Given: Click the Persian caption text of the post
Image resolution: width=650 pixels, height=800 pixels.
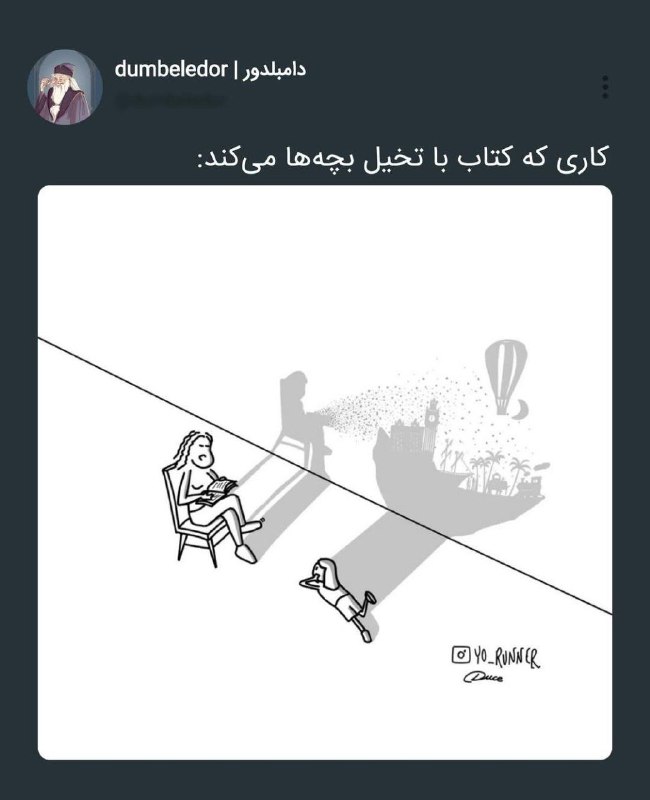Looking at the screenshot, I should [x=403, y=158].
